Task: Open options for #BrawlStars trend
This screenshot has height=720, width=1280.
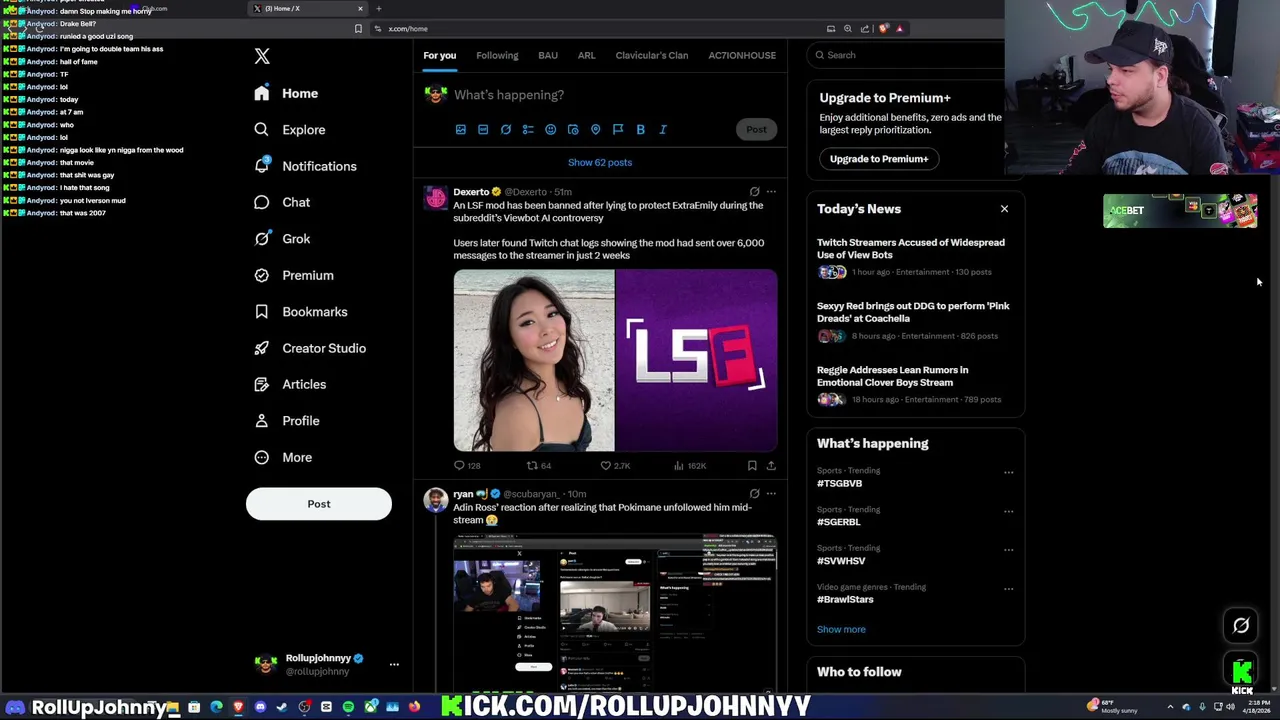Action: (1008, 589)
